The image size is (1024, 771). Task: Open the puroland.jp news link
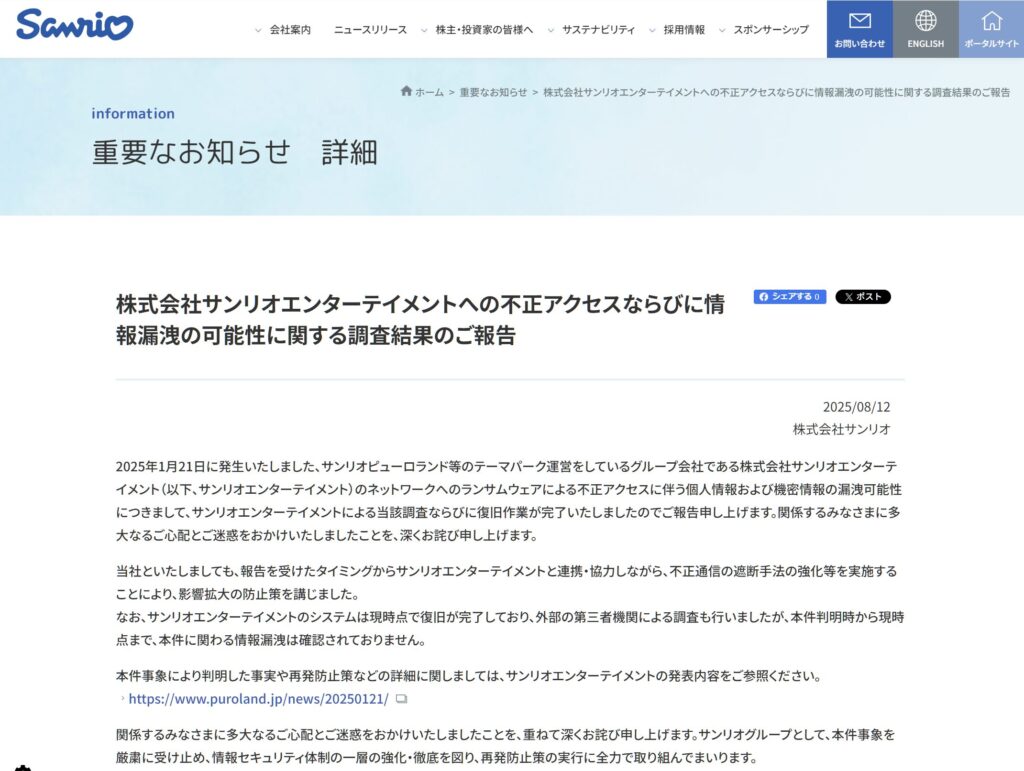(258, 699)
